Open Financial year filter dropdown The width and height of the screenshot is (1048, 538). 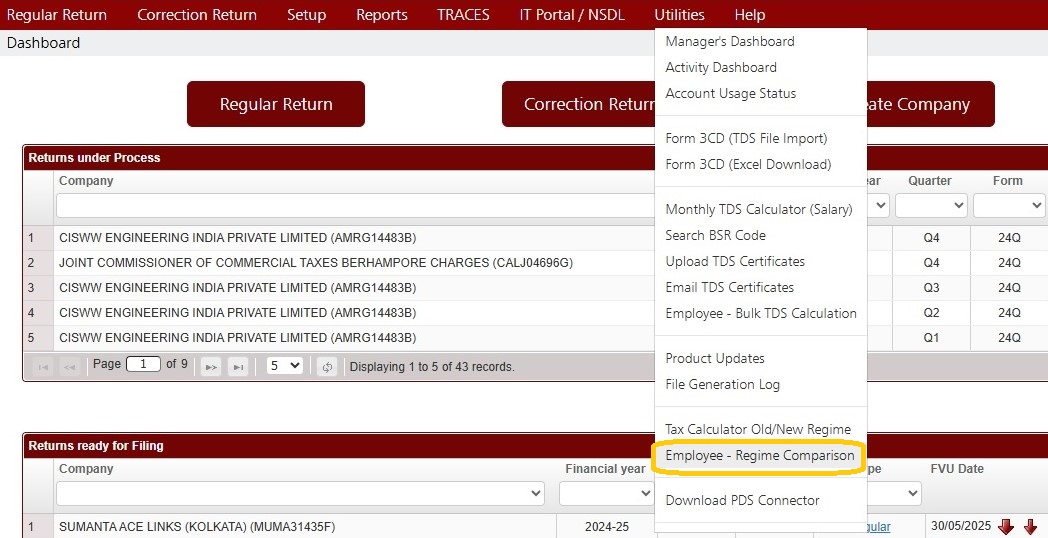click(x=606, y=494)
